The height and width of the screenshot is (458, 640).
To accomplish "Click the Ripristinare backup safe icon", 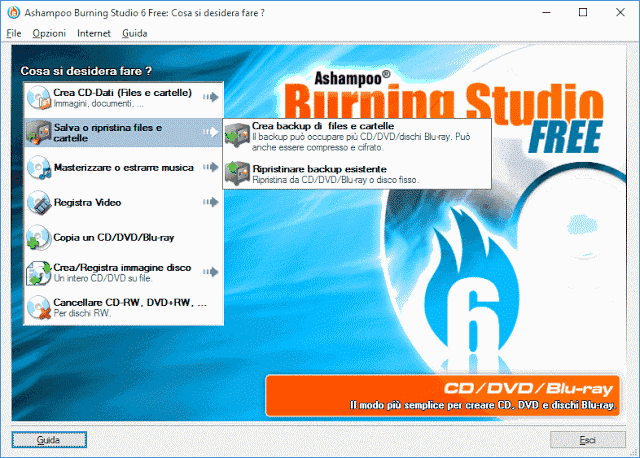I will (x=237, y=173).
